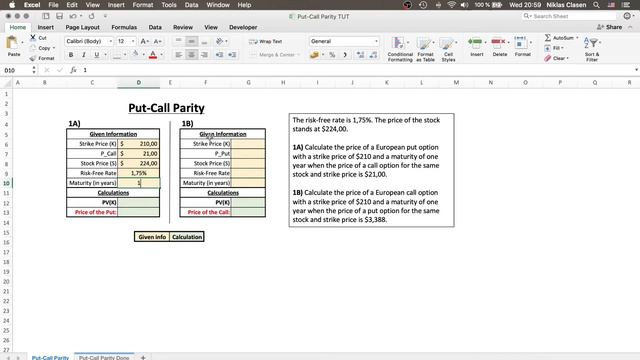Add a new sheet with plus button
Screen dimensions: 640x360
click(x=143, y=357)
